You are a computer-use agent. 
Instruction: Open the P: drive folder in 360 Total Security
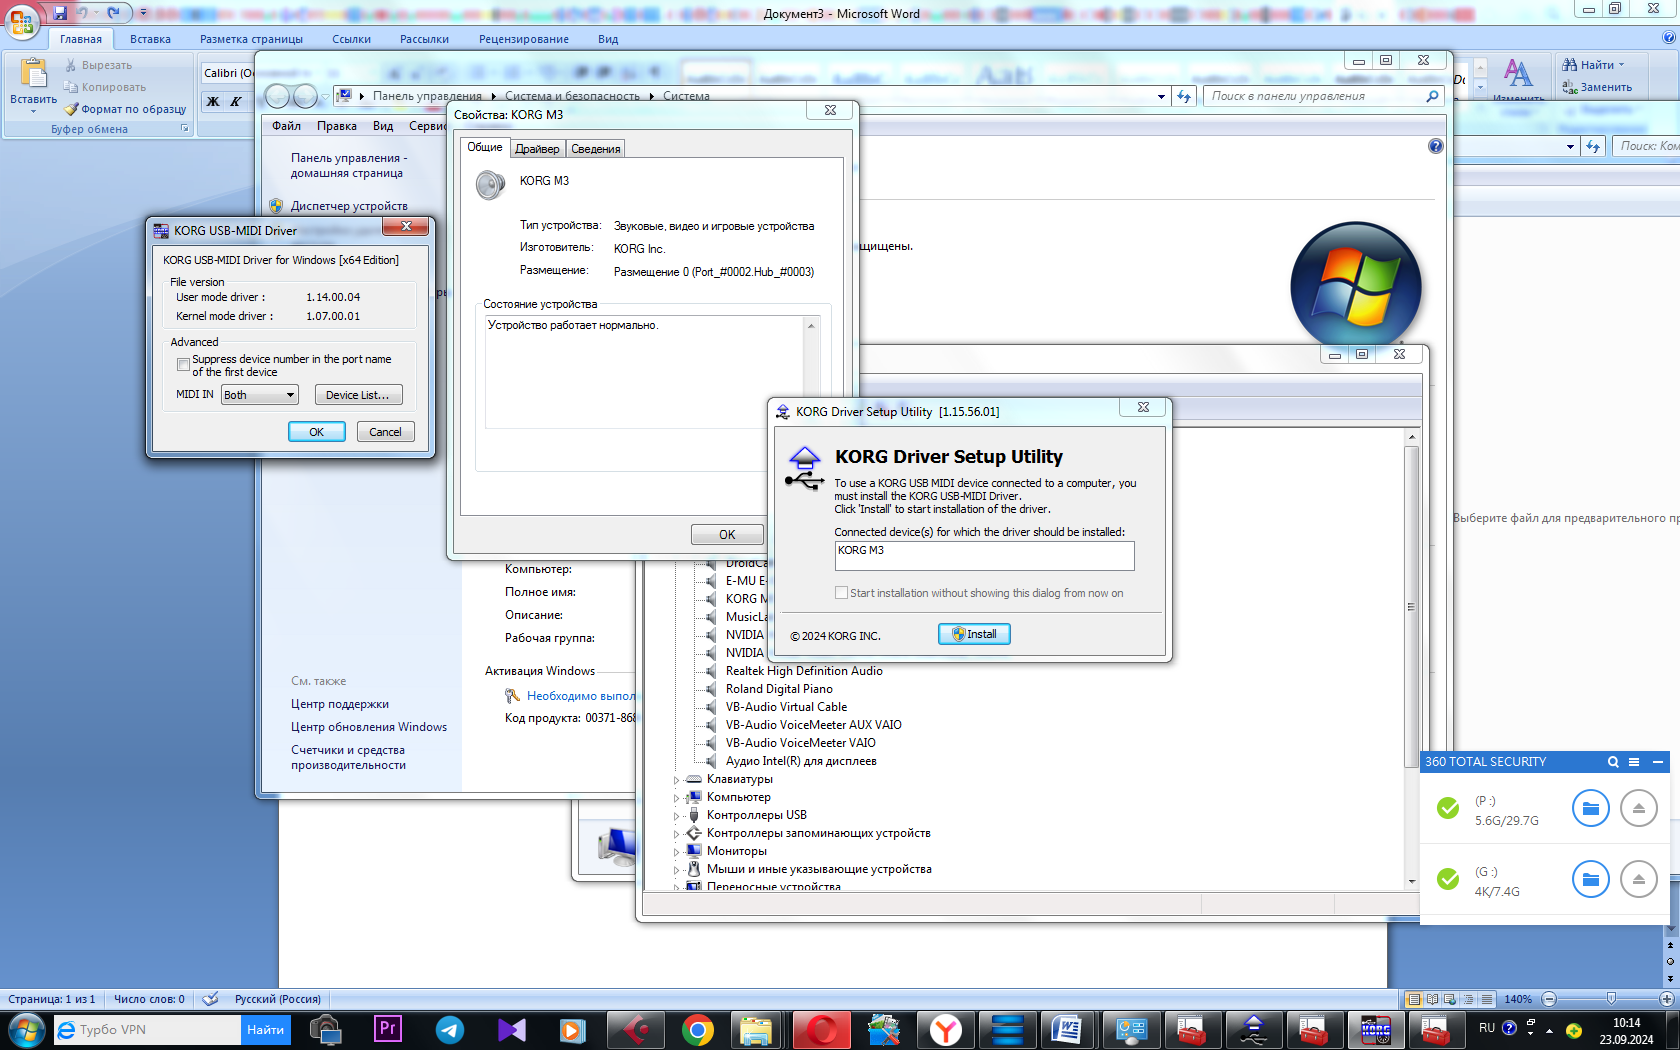click(x=1590, y=808)
